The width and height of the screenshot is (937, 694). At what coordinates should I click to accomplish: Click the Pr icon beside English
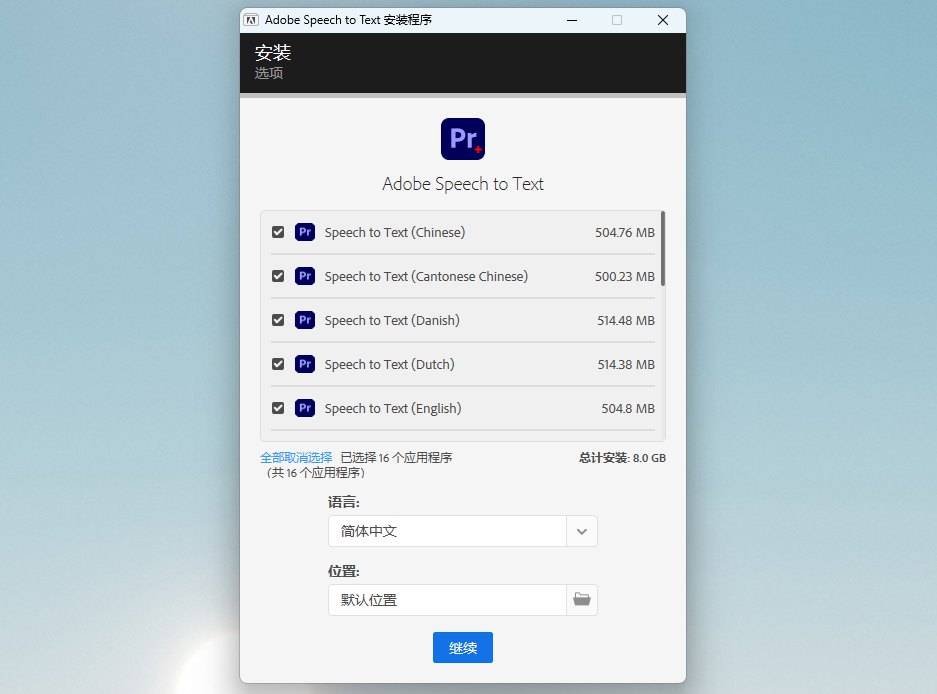(x=305, y=408)
